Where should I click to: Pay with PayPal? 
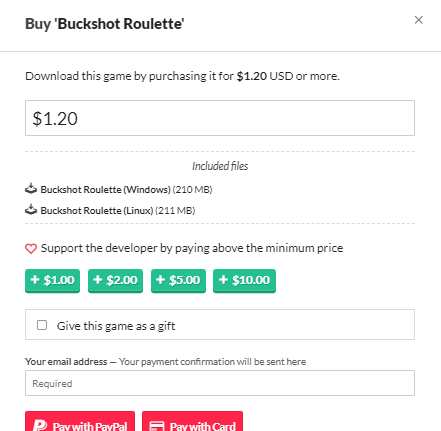[x=80, y=421]
